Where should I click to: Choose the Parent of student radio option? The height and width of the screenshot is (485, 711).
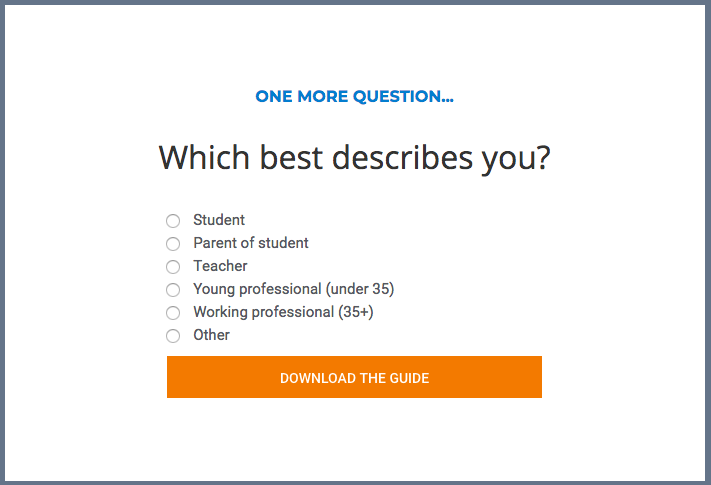(173, 244)
